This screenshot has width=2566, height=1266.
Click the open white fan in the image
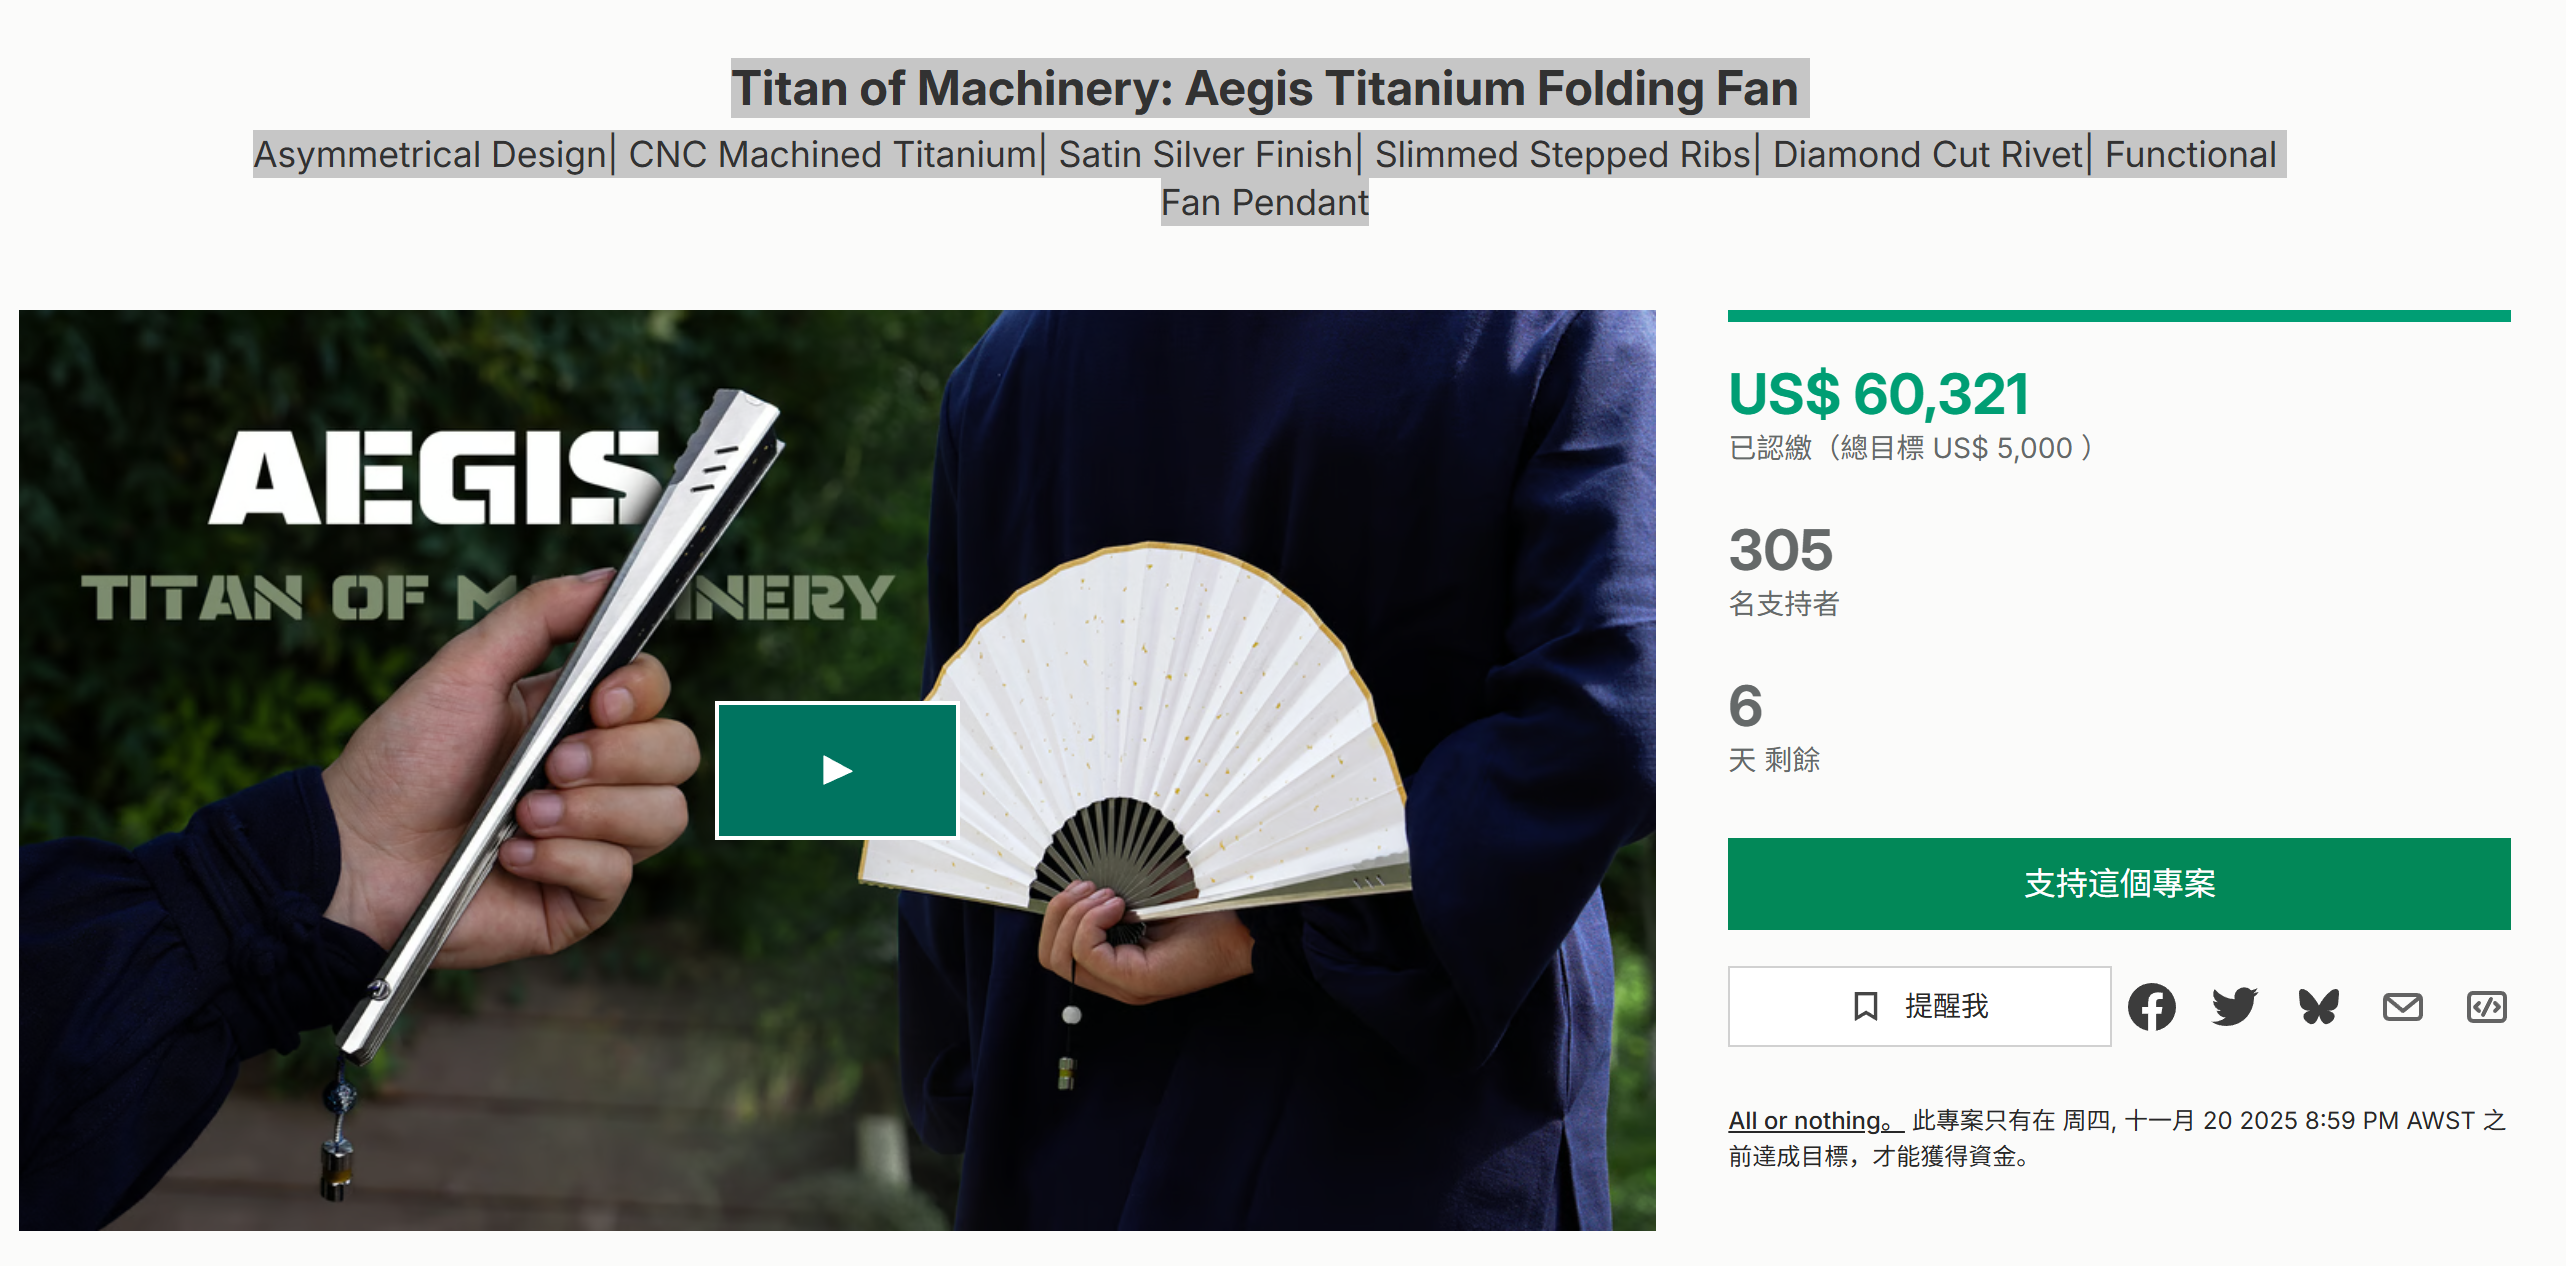pyautogui.click(x=1137, y=730)
